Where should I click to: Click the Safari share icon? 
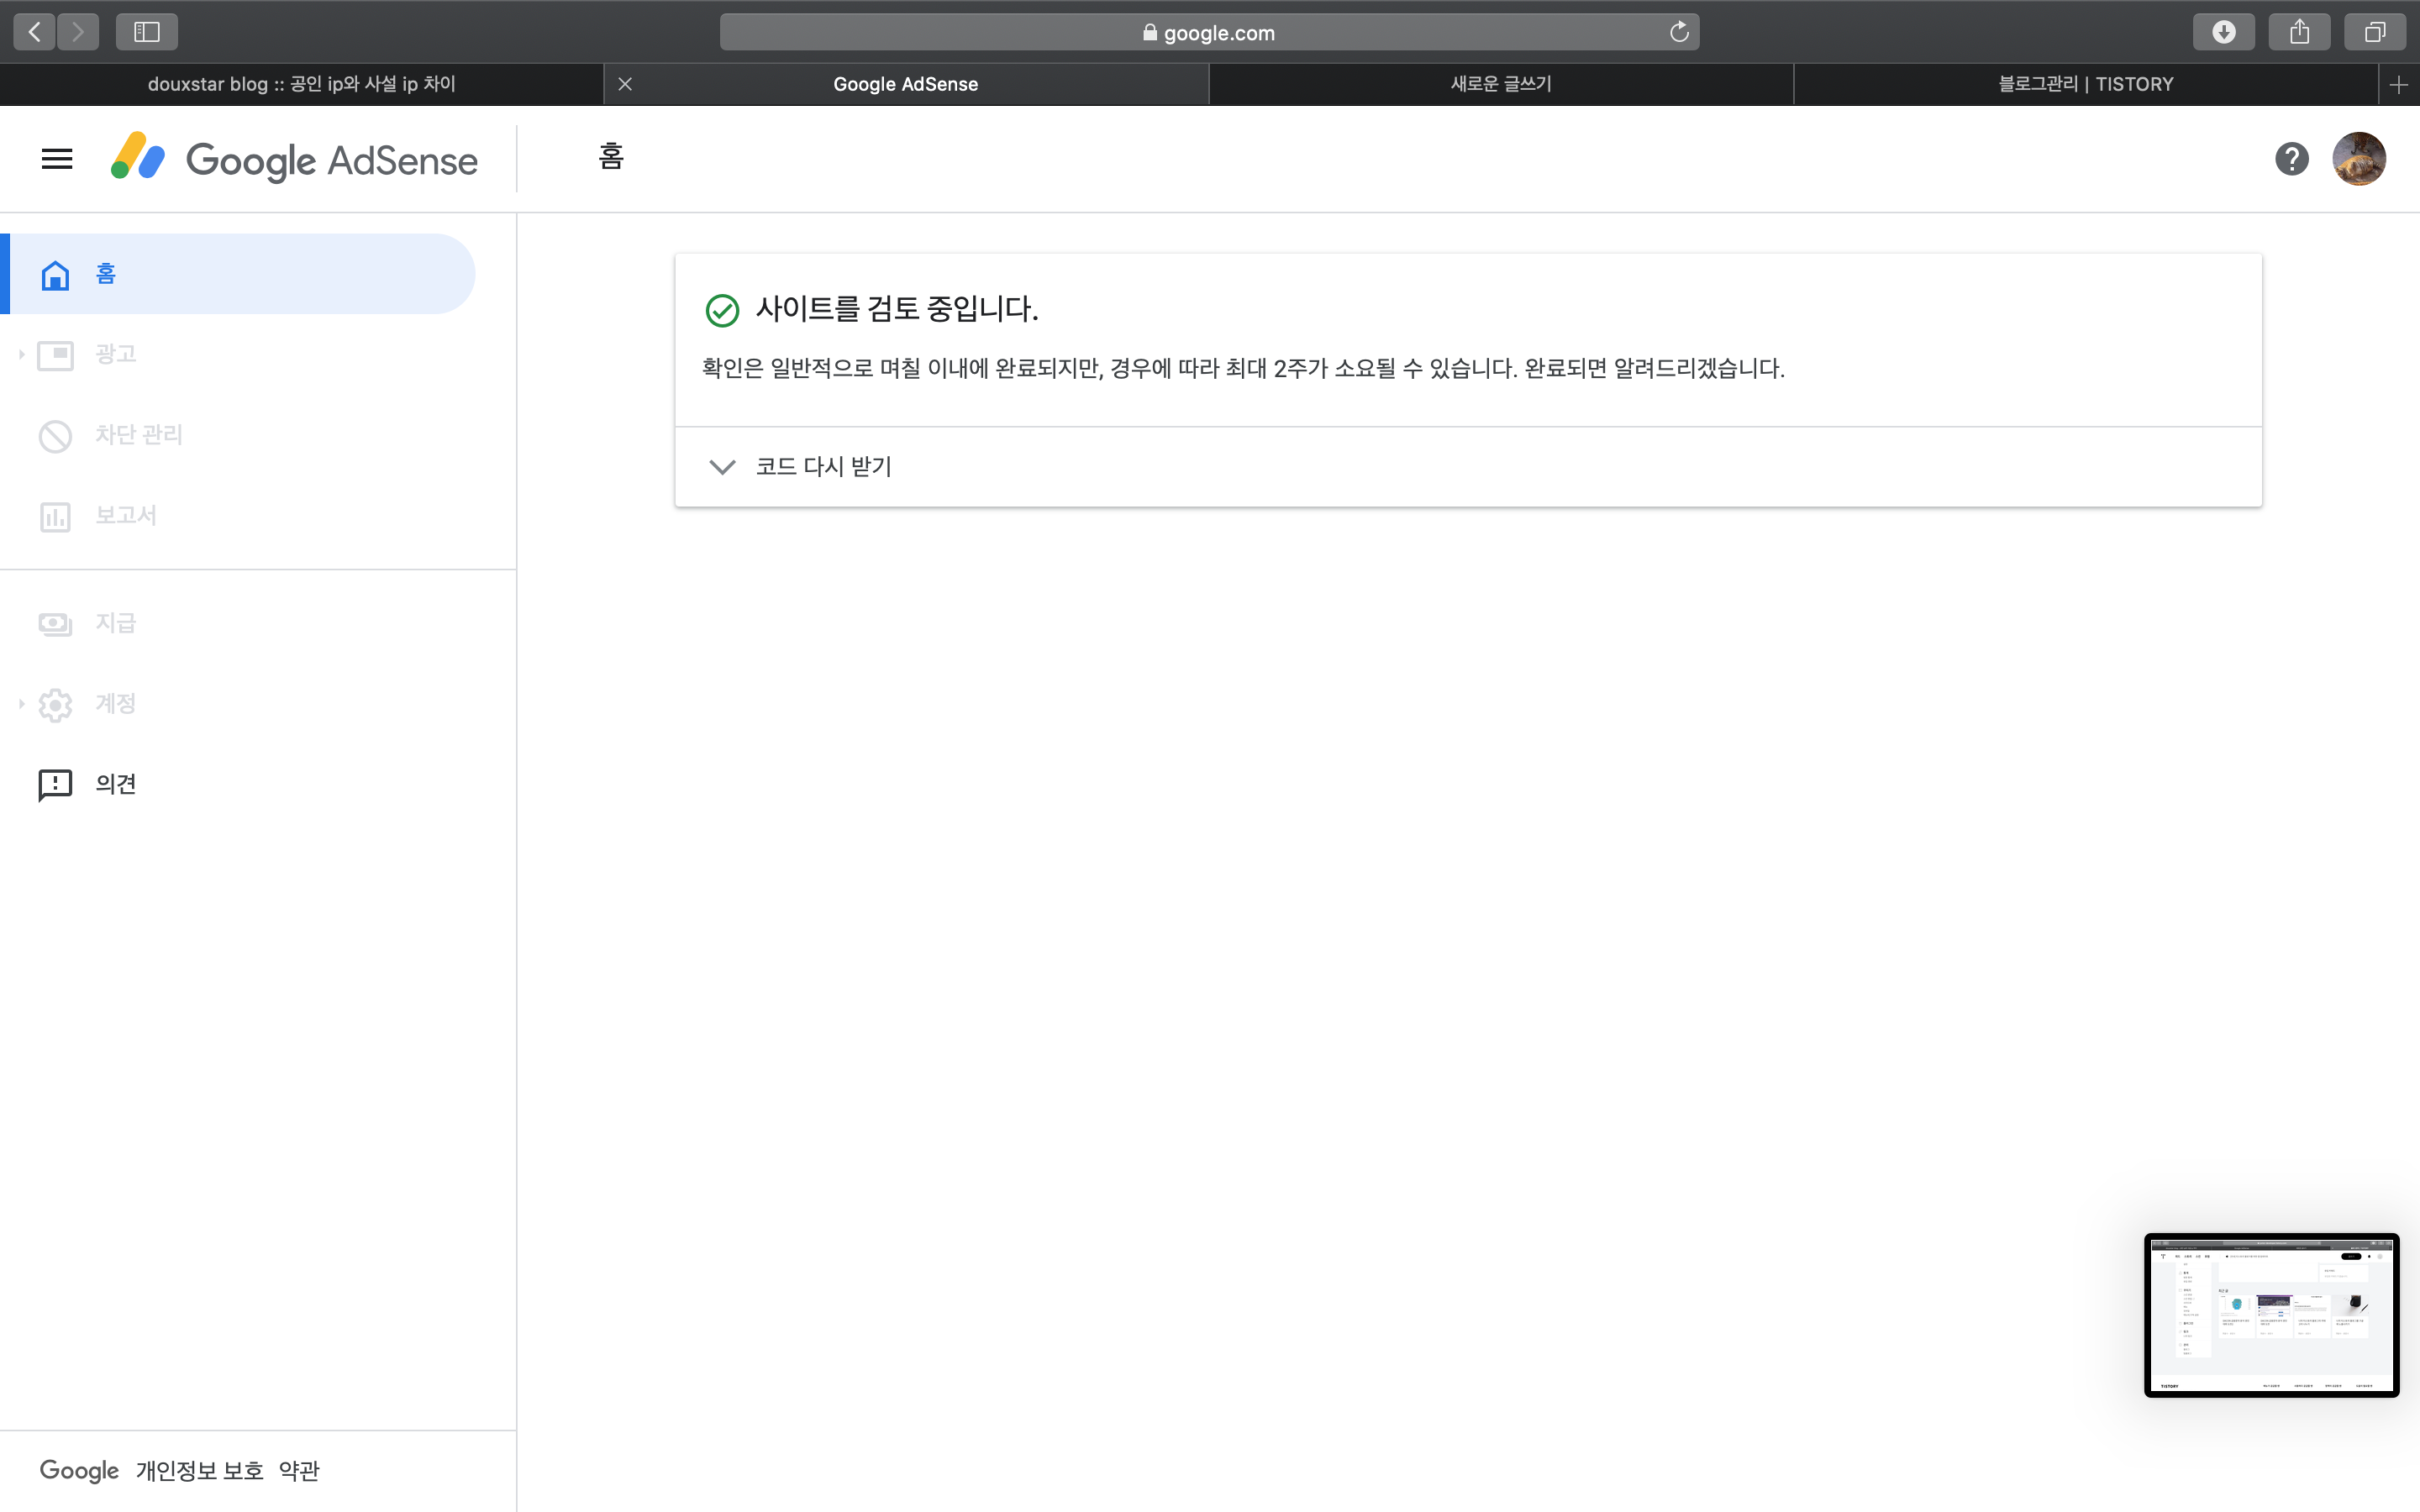point(2299,32)
